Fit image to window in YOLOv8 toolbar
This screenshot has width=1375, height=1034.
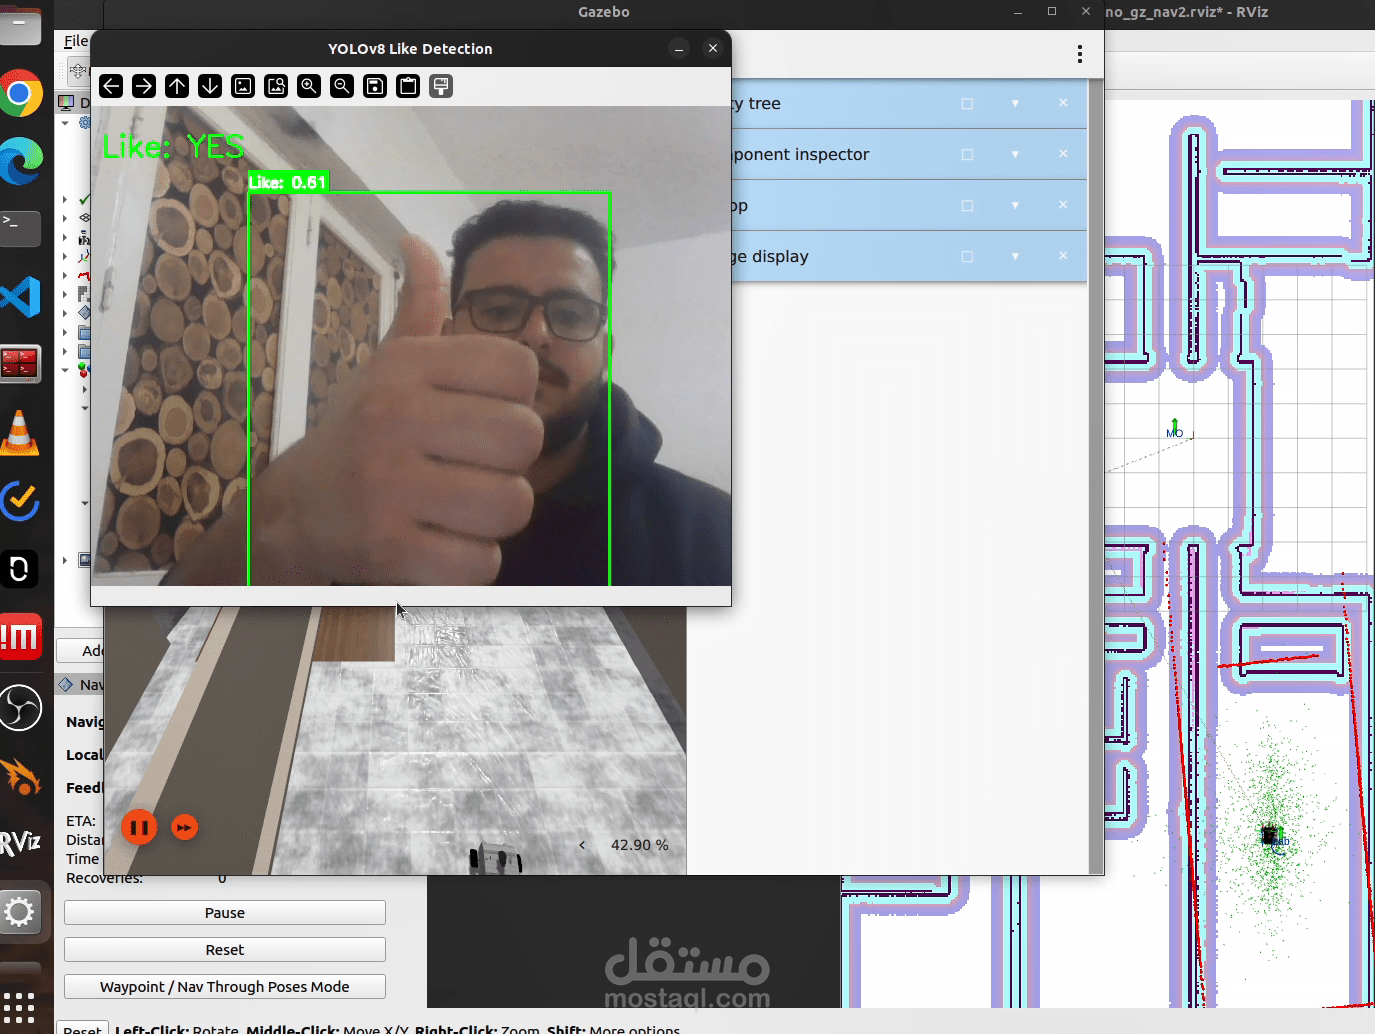[x=276, y=86]
